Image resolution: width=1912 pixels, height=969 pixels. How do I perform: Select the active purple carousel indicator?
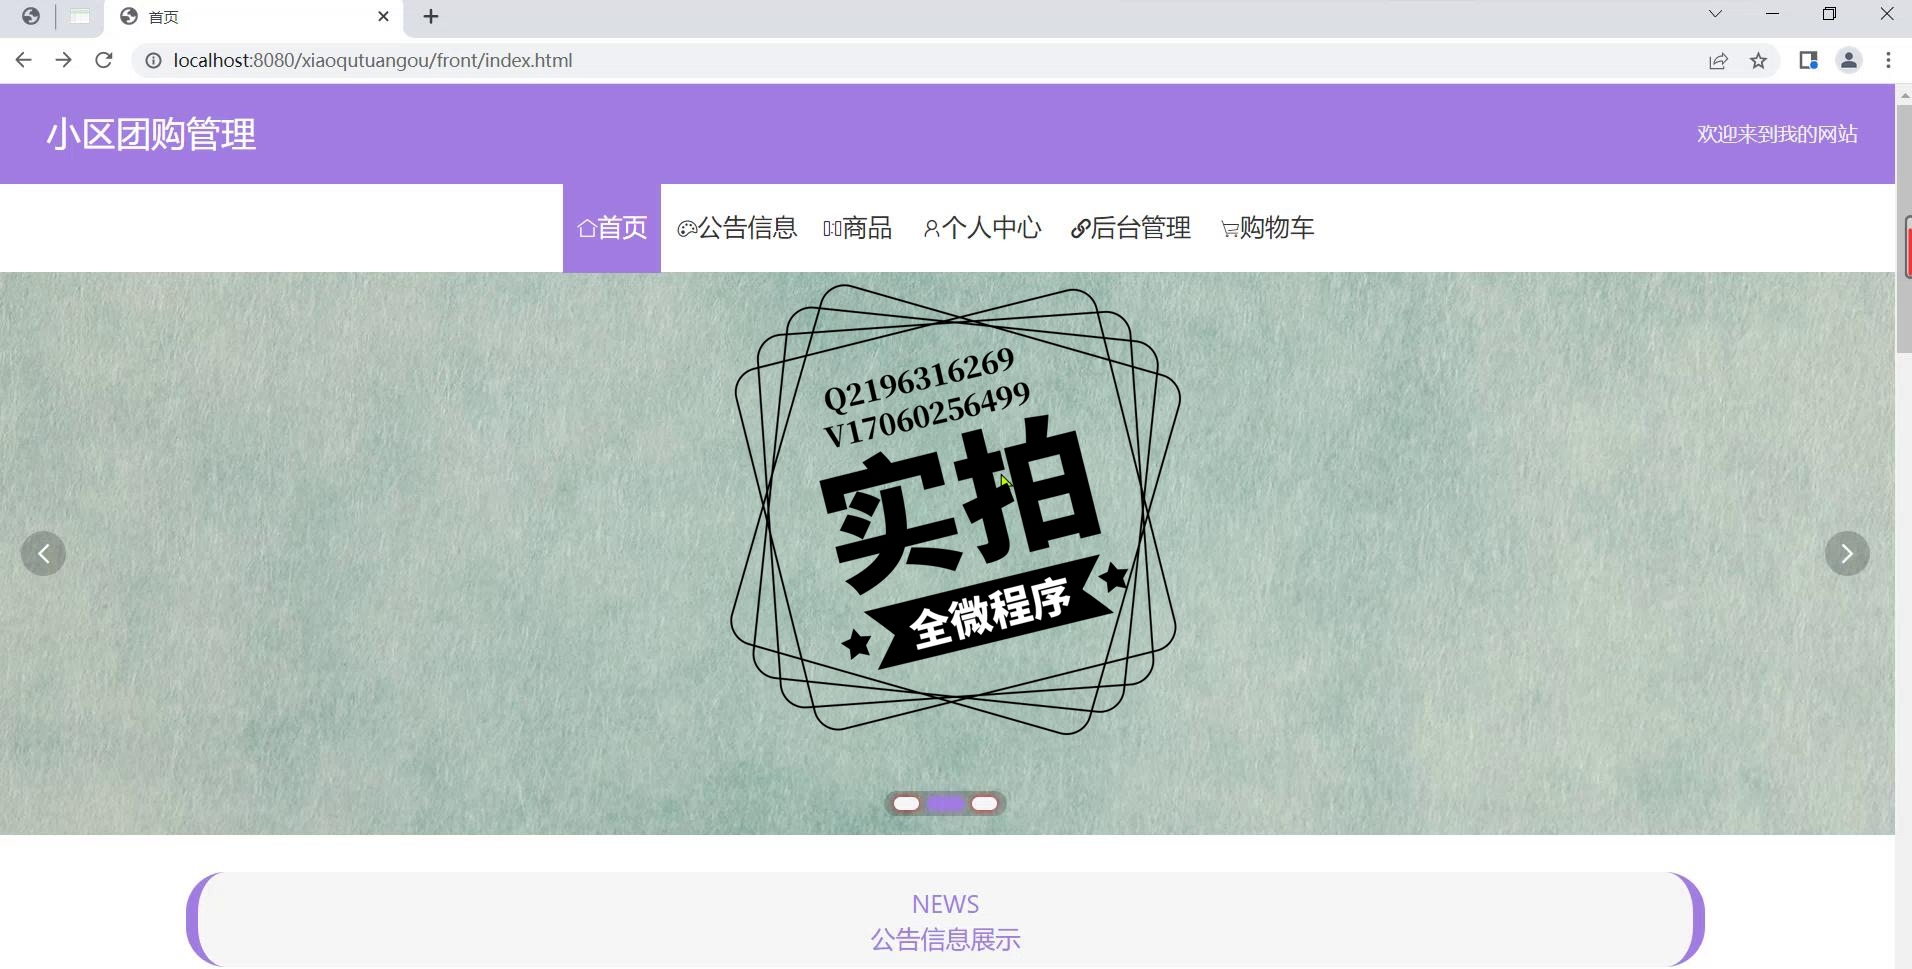(x=945, y=804)
